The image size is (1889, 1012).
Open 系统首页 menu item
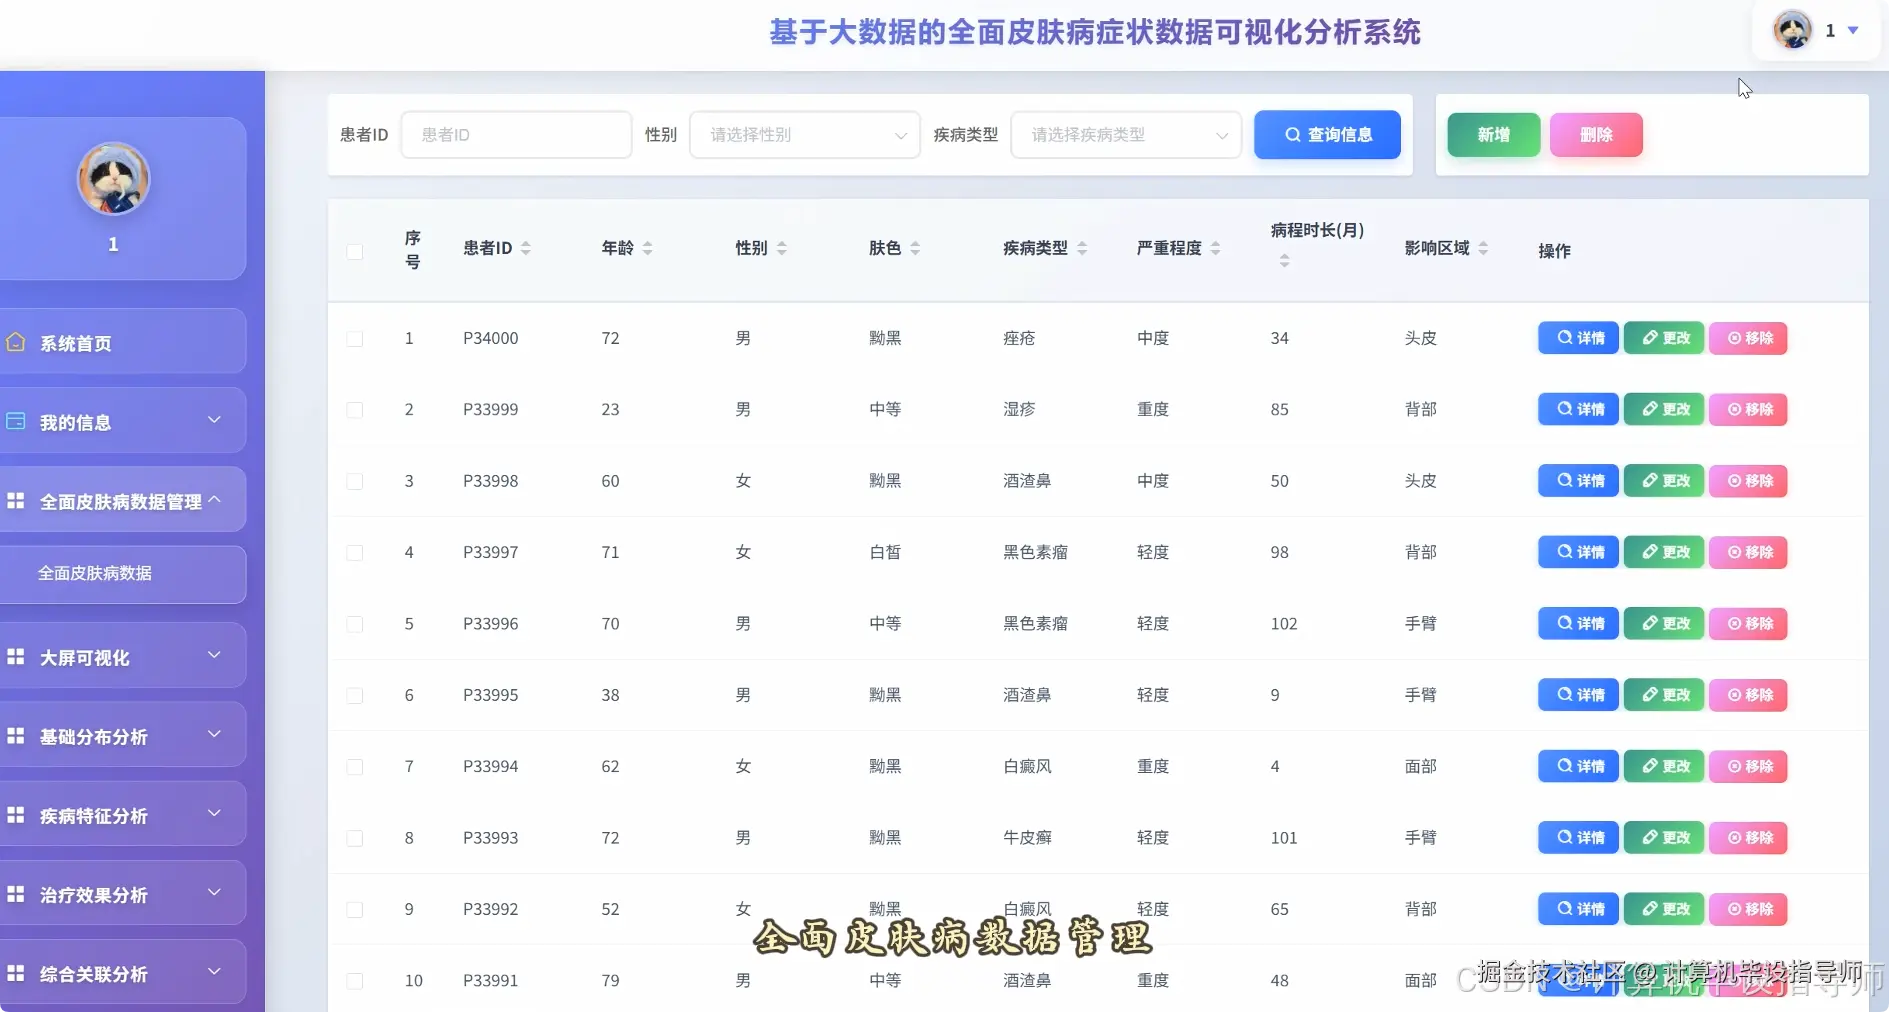point(121,342)
